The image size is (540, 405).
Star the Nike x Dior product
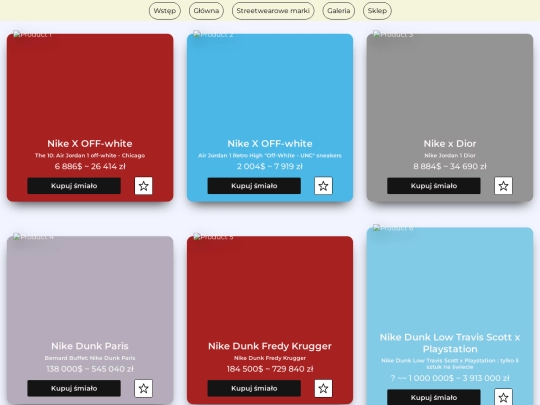pyautogui.click(x=503, y=186)
